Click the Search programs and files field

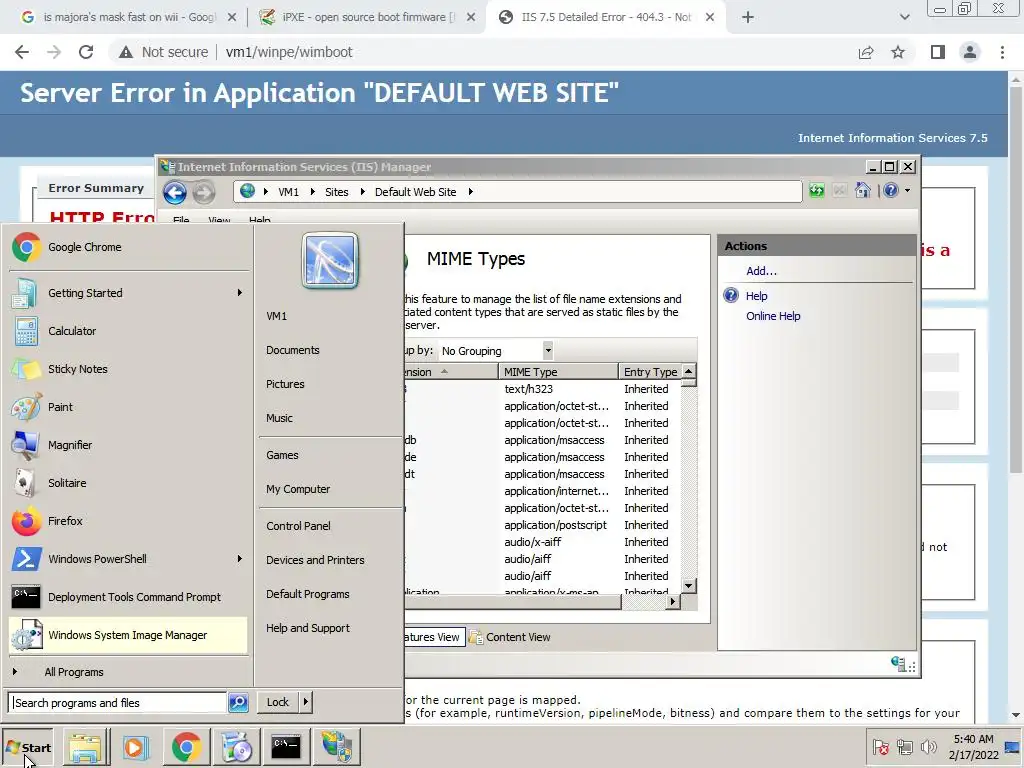(118, 703)
